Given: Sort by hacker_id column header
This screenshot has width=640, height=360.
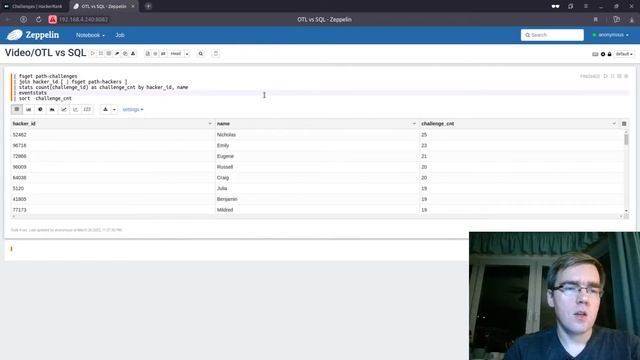Looking at the screenshot, I should (x=24, y=124).
